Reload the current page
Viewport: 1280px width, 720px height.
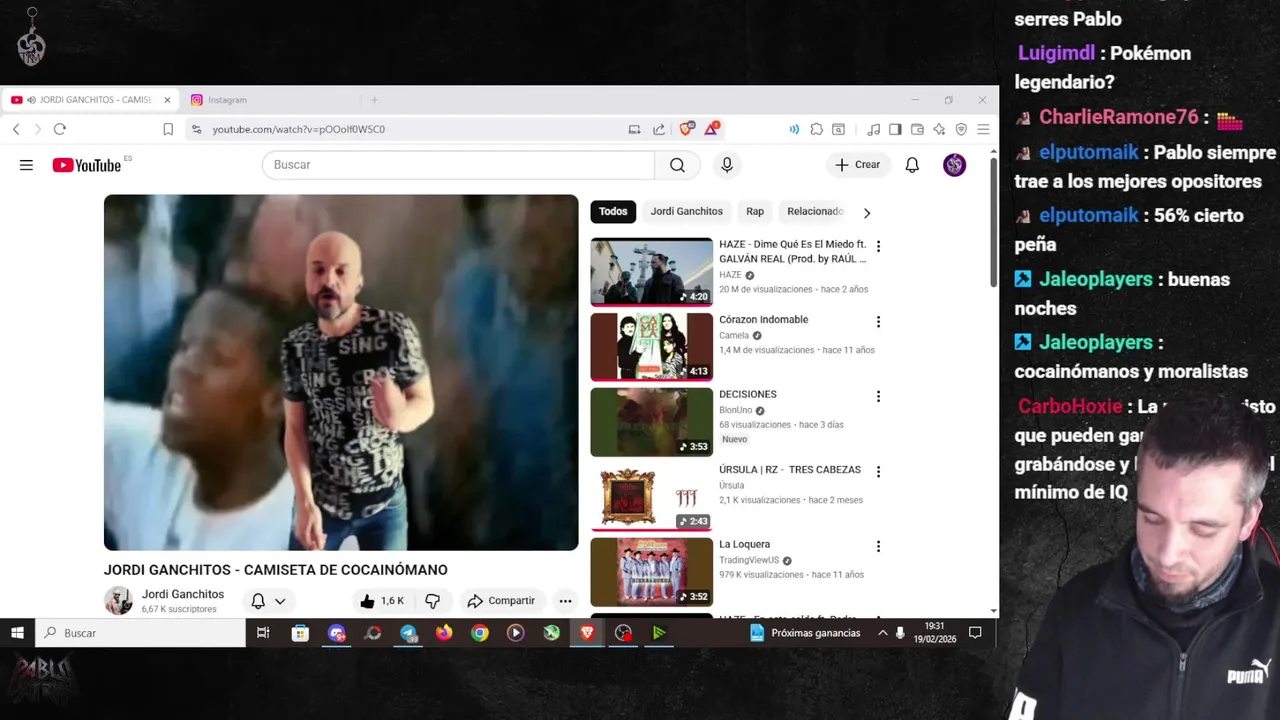click(60, 129)
